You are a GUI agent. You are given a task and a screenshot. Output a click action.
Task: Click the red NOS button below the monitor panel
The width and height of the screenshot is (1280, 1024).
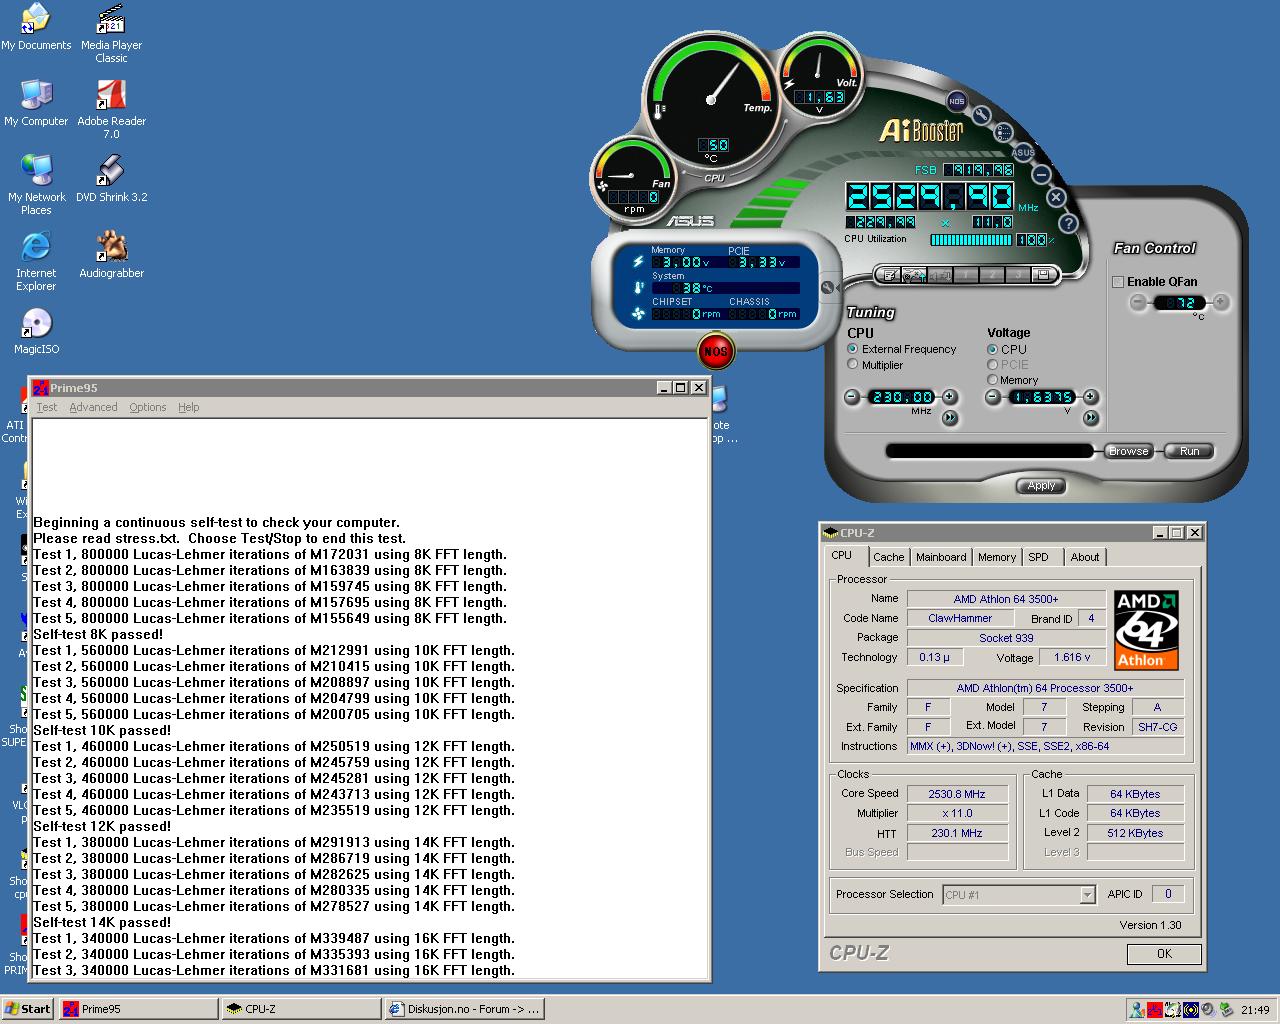click(715, 351)
